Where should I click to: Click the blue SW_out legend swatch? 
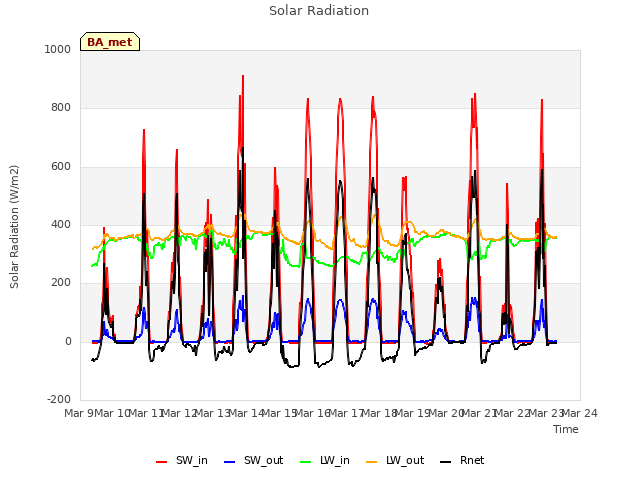(230, 462)
